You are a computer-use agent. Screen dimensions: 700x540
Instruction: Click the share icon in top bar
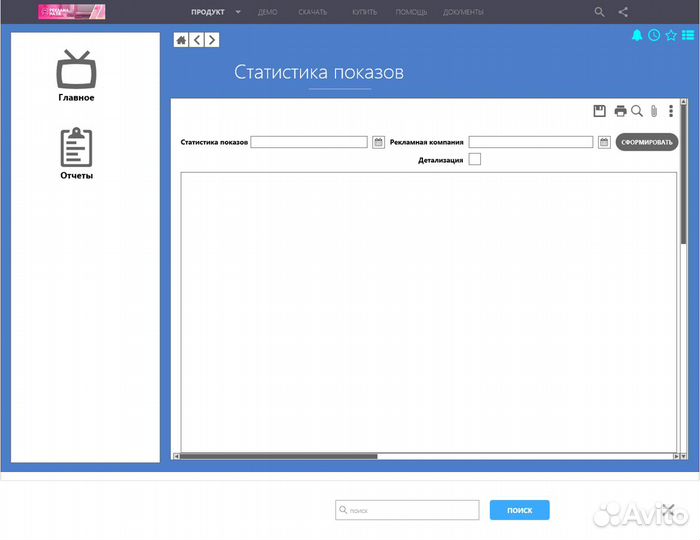pos(623,12)
